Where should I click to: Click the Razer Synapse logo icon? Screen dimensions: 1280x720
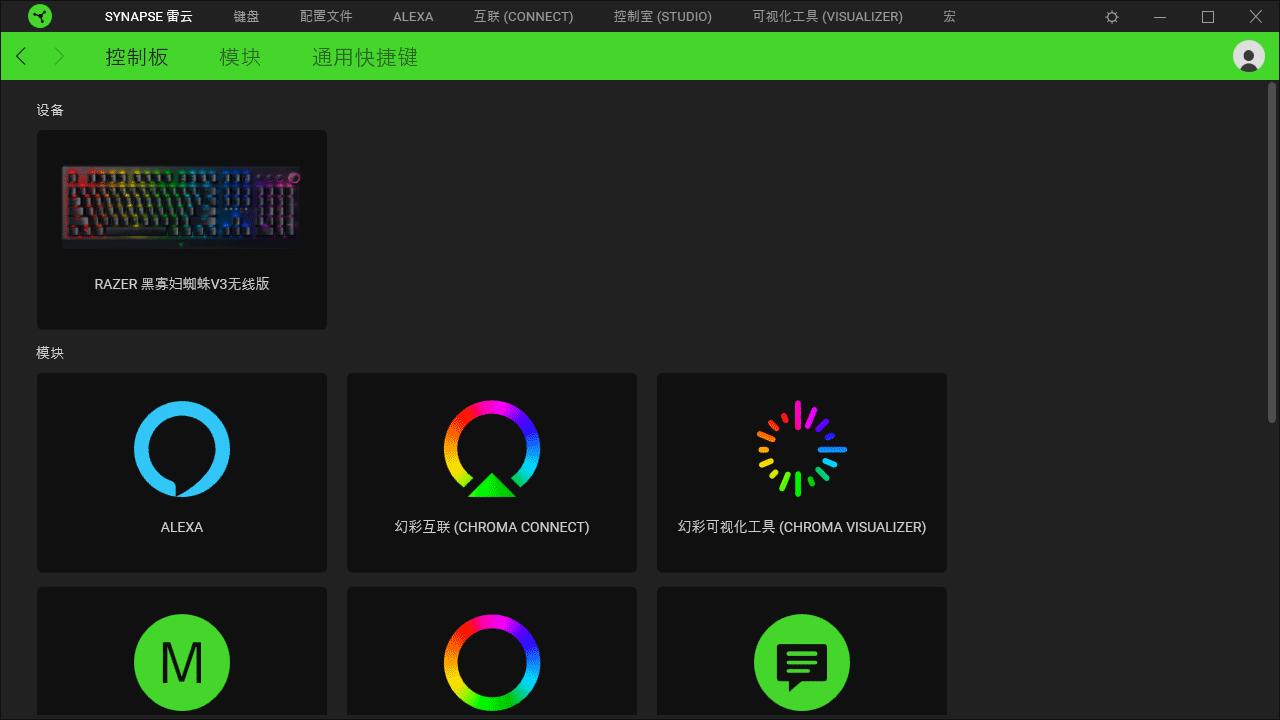(40, 16)
